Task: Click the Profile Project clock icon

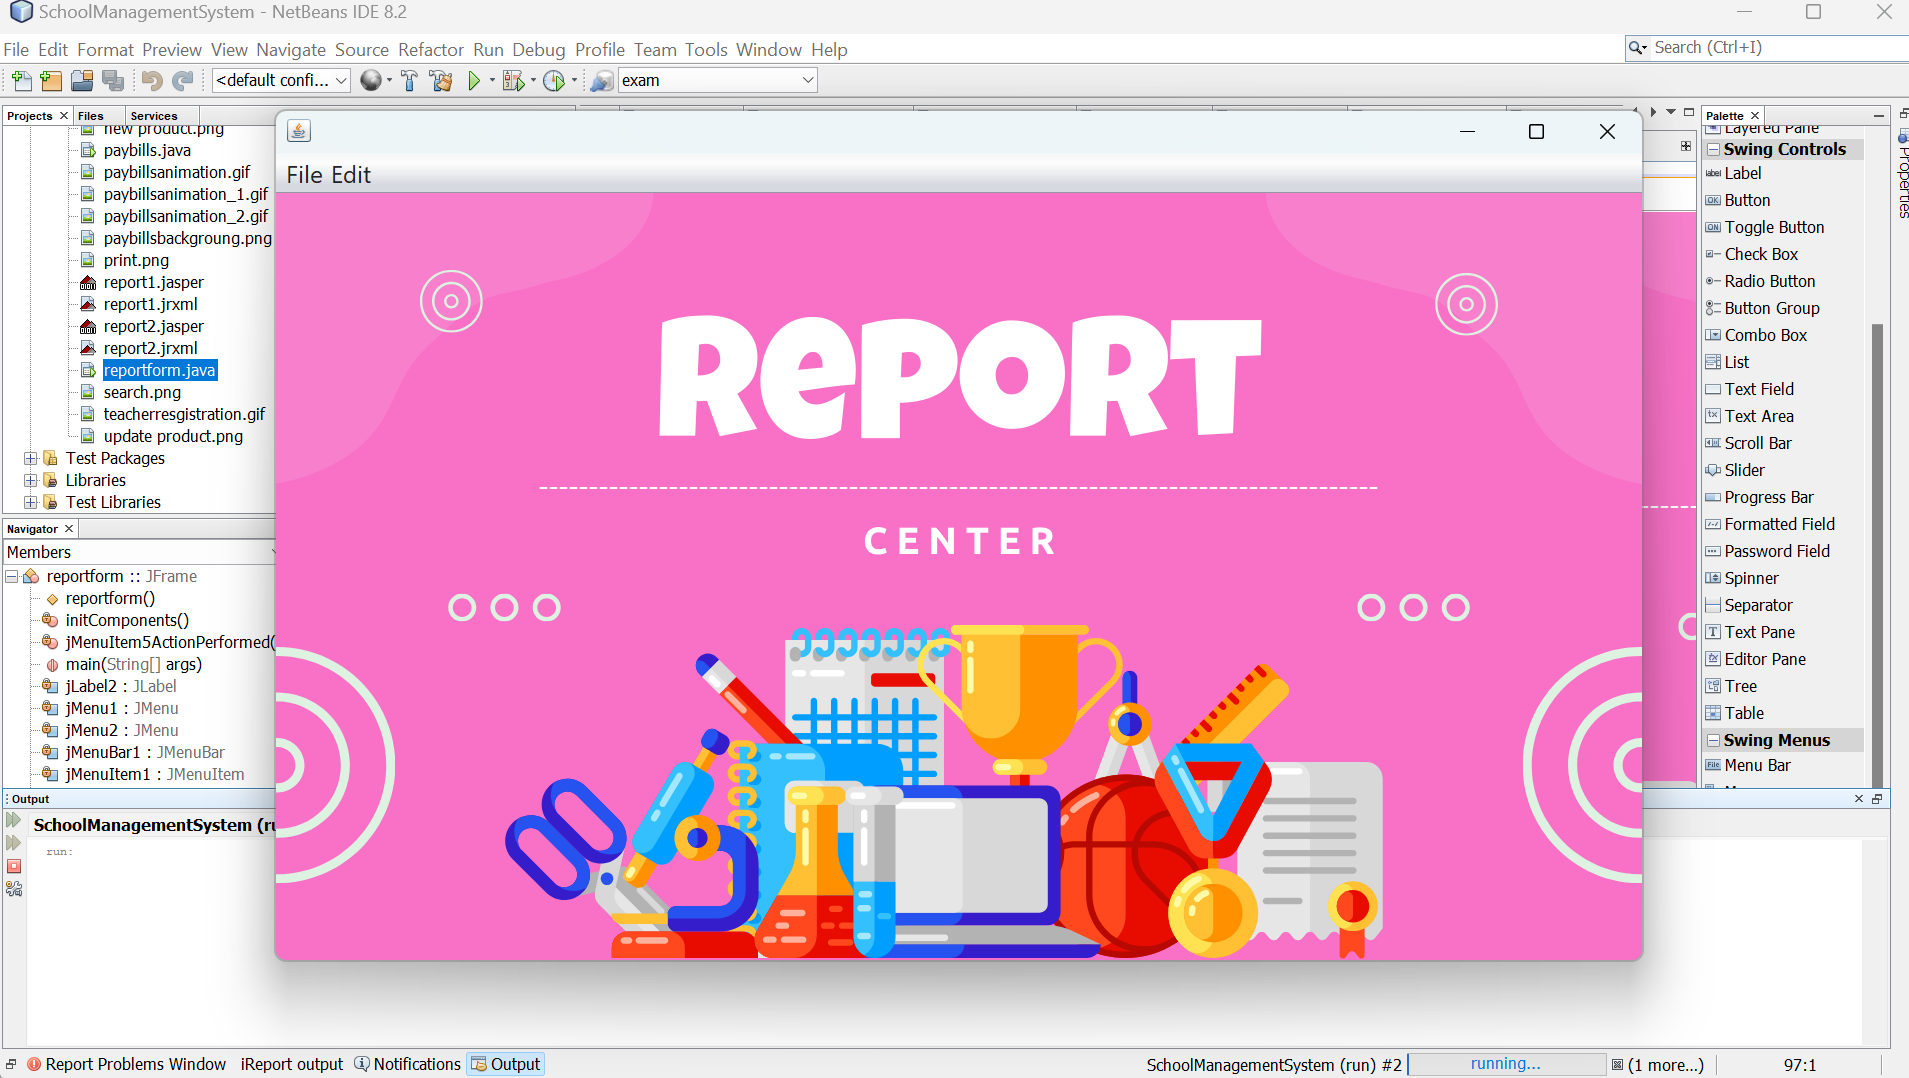Action: pos(554,81)
